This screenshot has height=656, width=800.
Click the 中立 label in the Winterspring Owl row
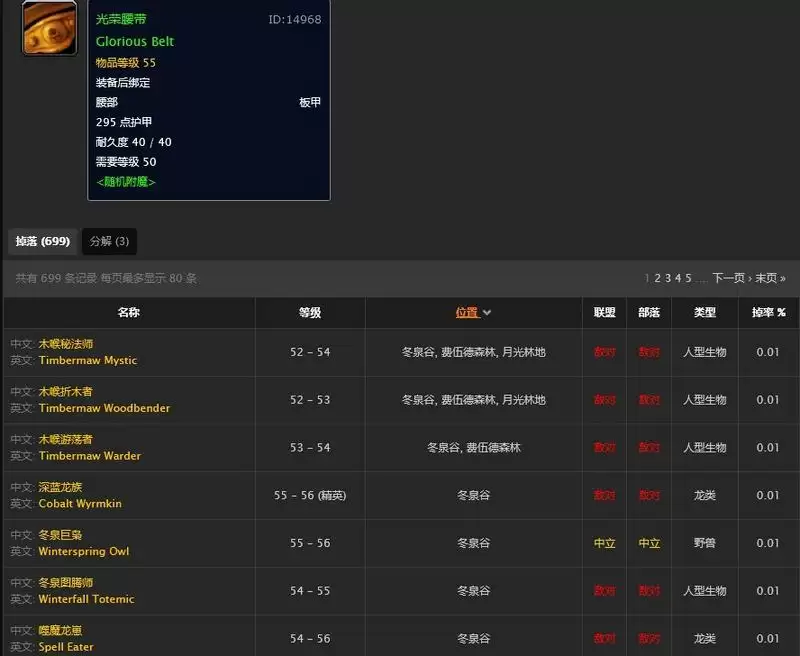coord(604,543)
